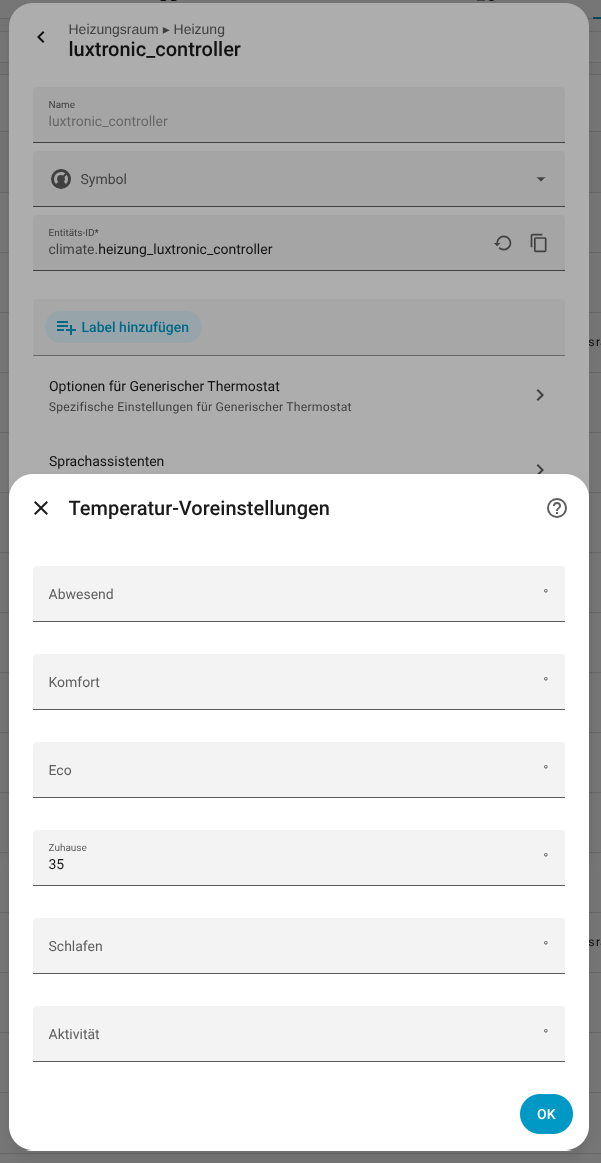Viewport: 601px width, 1163px height.
Task: Reset the entity ID with restore icon
Action: pyautogui.click(x=503, y=243)
